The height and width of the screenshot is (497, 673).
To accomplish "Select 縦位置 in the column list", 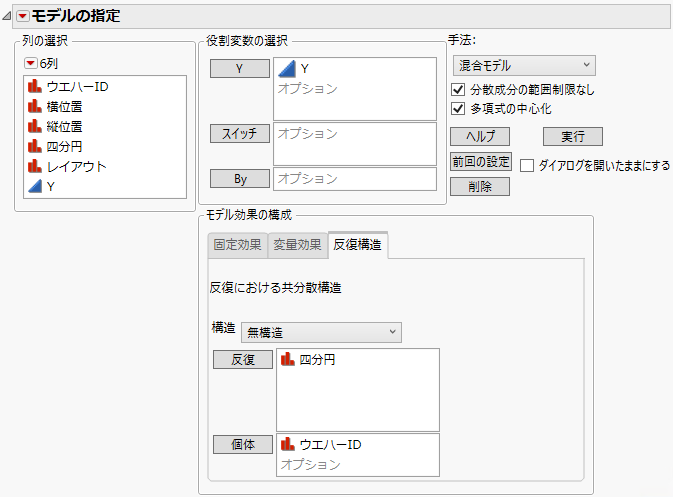I will pos(64,126).
